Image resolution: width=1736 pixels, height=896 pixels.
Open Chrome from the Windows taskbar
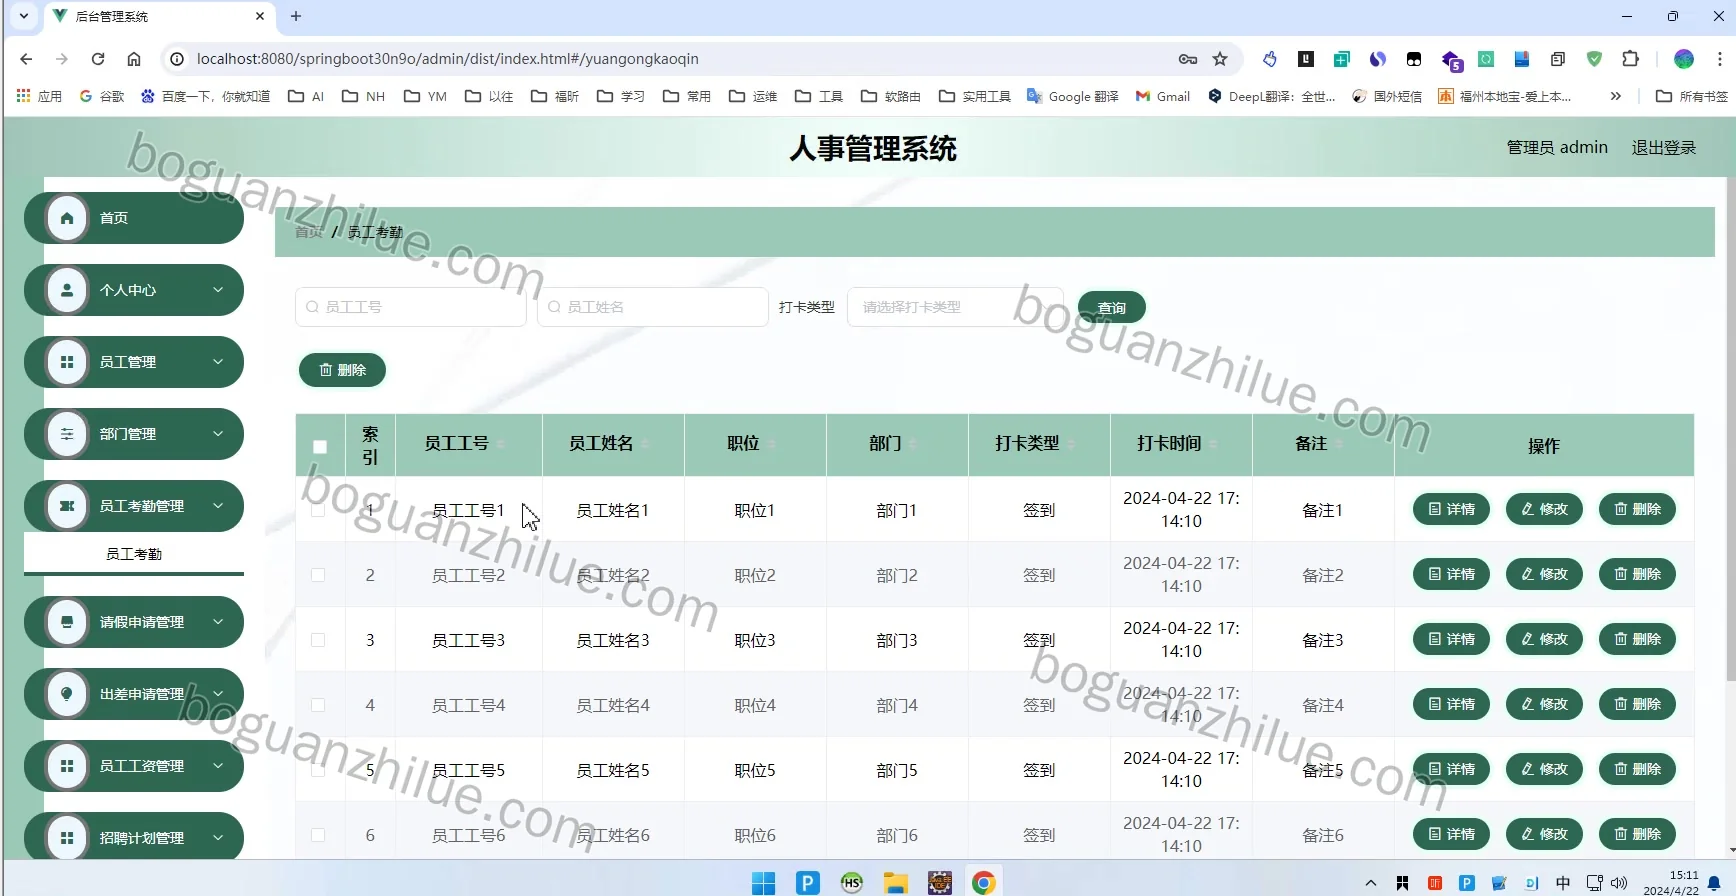click(984, 882)
